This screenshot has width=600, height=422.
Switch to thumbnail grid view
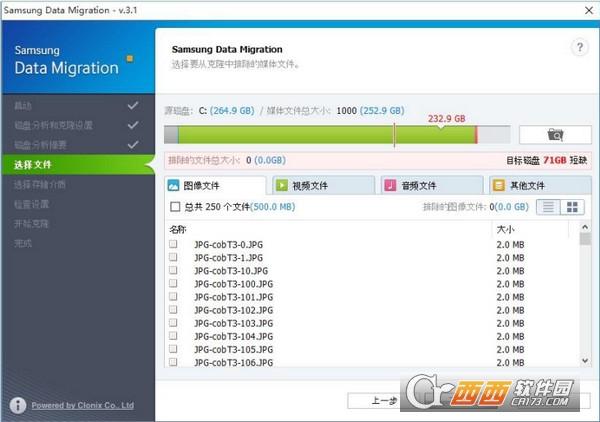tap(572, 207)
